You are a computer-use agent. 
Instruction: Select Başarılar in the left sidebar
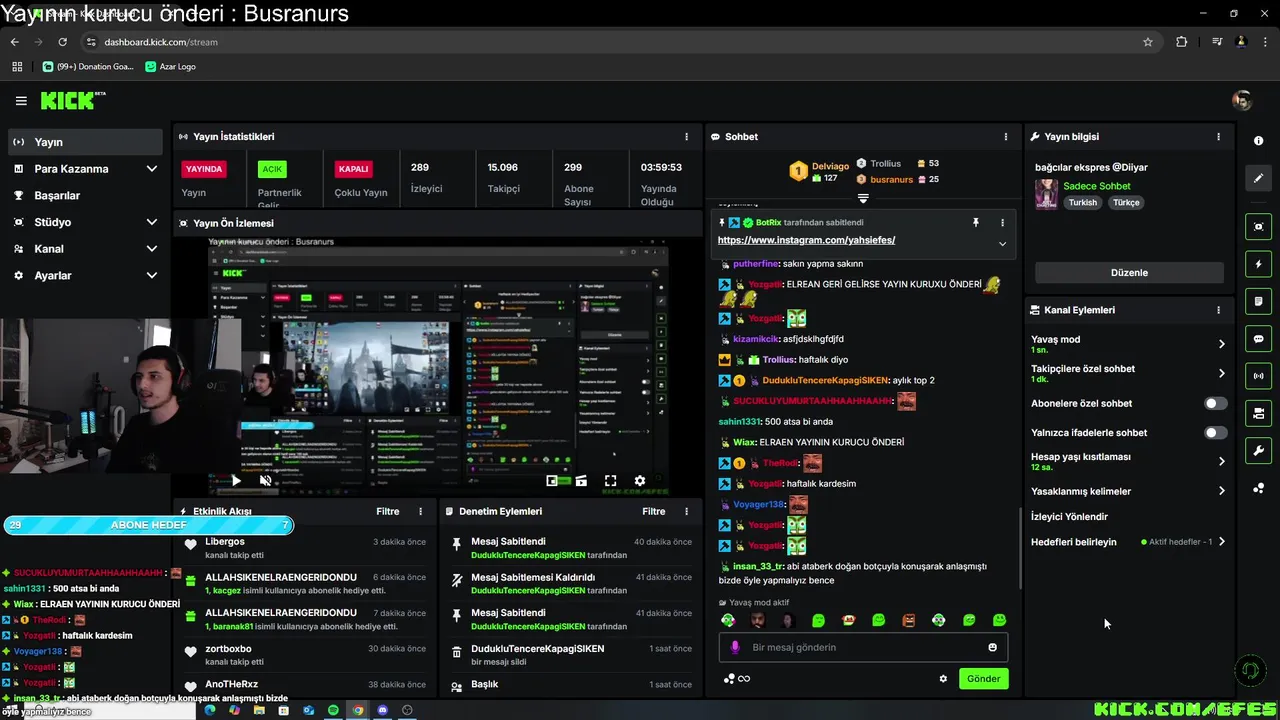(84, 196)
